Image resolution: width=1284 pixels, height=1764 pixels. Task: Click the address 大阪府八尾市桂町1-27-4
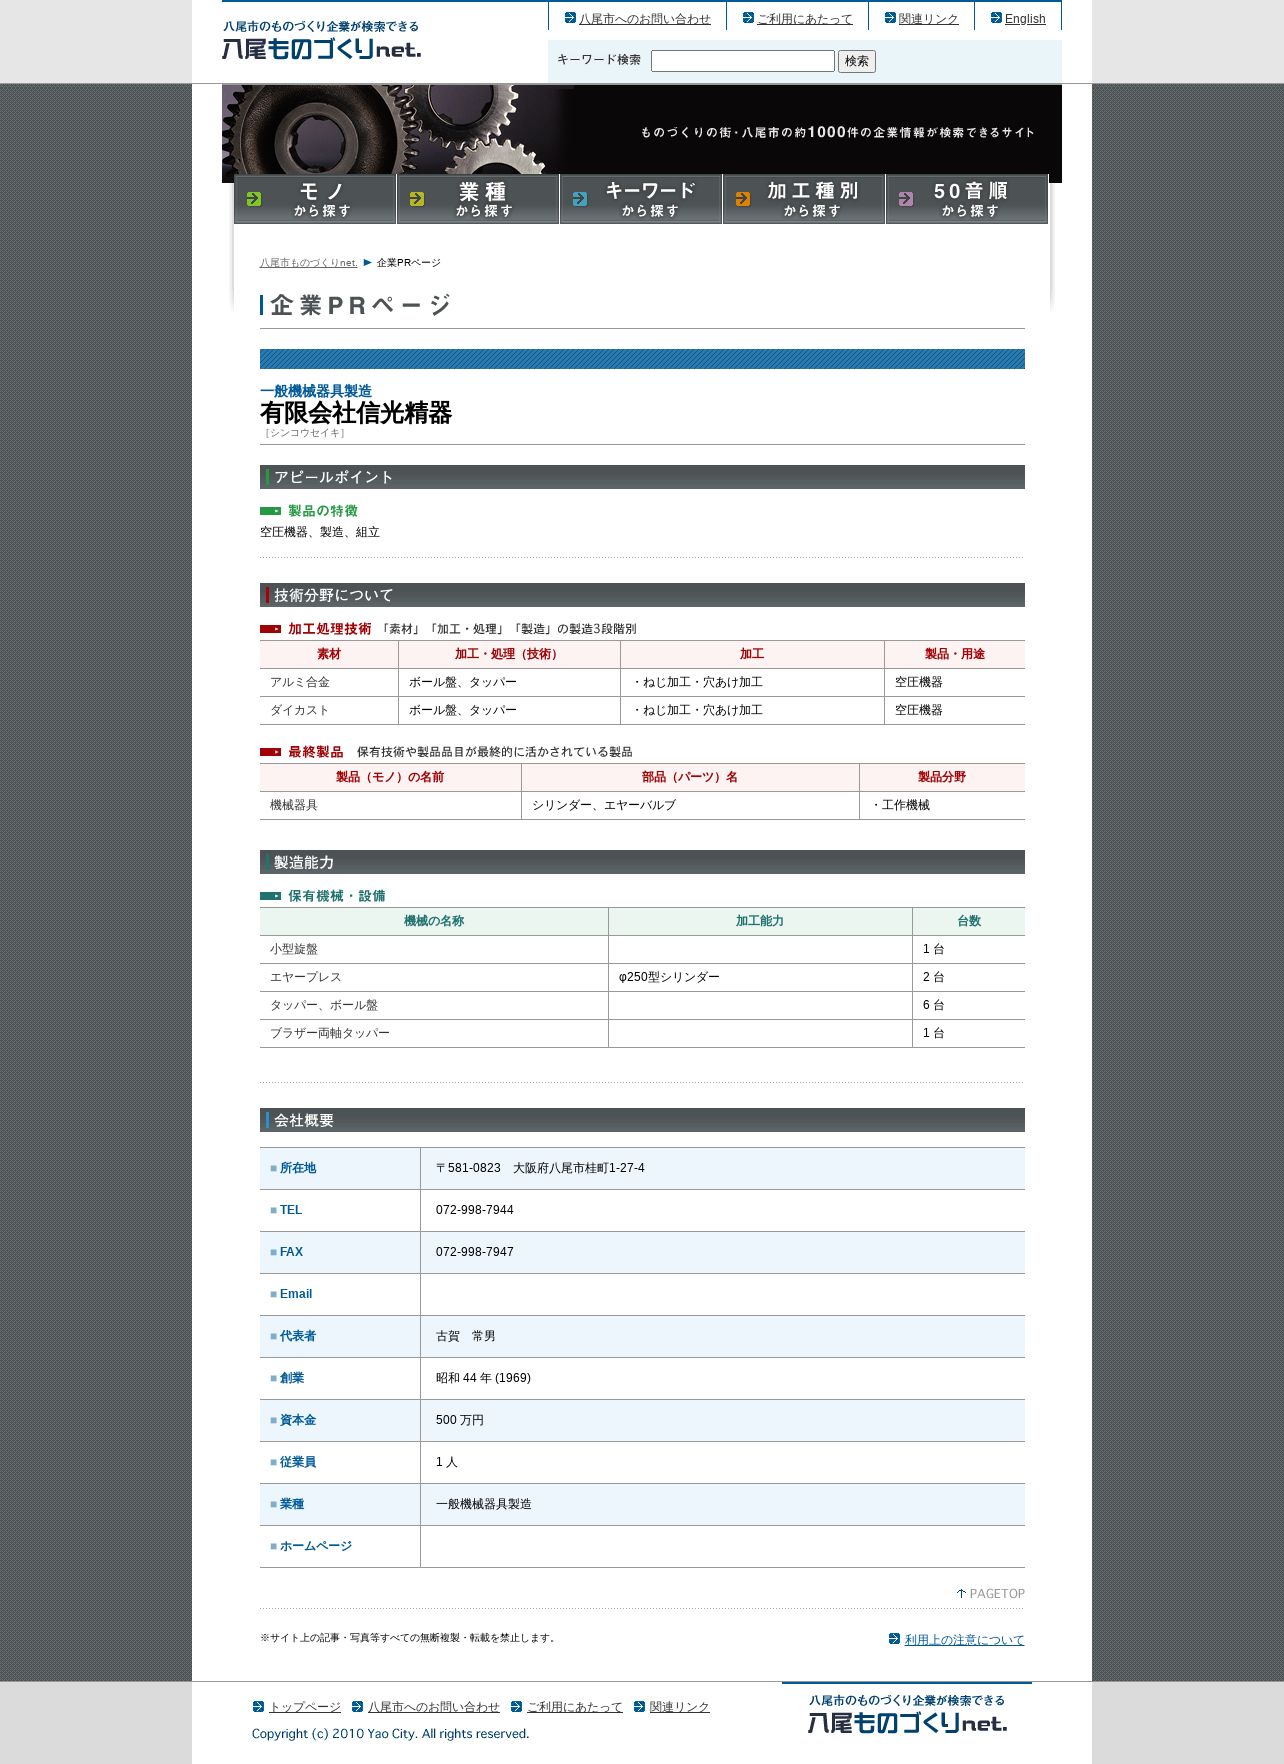579,1168
